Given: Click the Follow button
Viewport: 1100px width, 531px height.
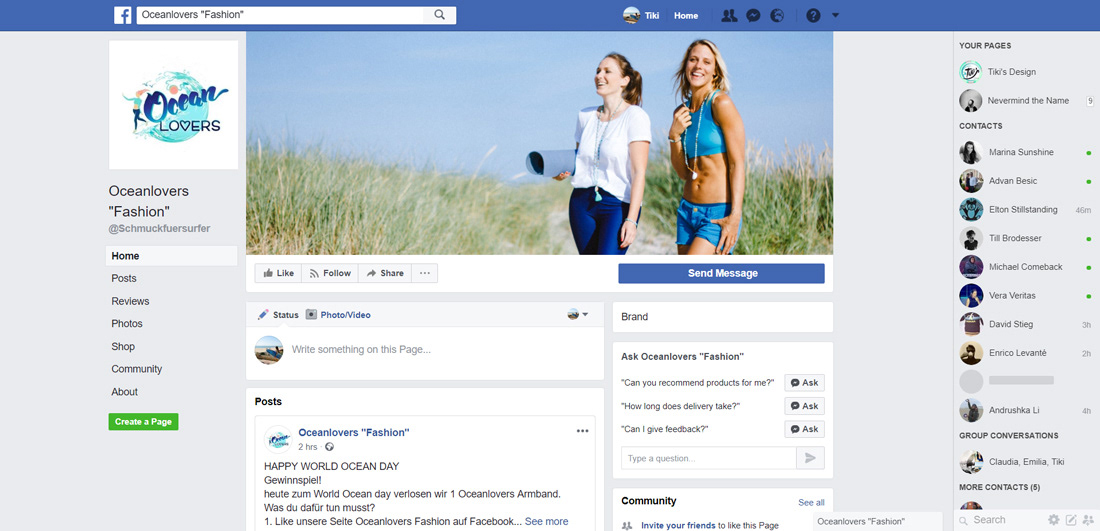Looking at the screenshot, I should (330, 274).
